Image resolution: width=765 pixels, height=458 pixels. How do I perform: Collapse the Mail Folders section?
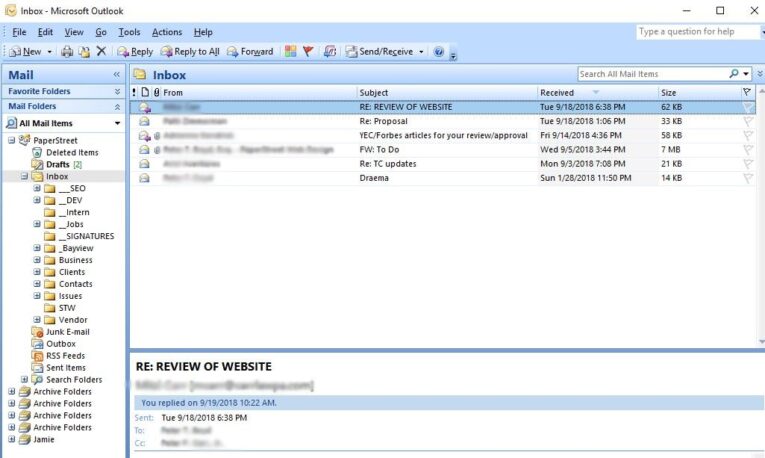click(x=117, y=106)
